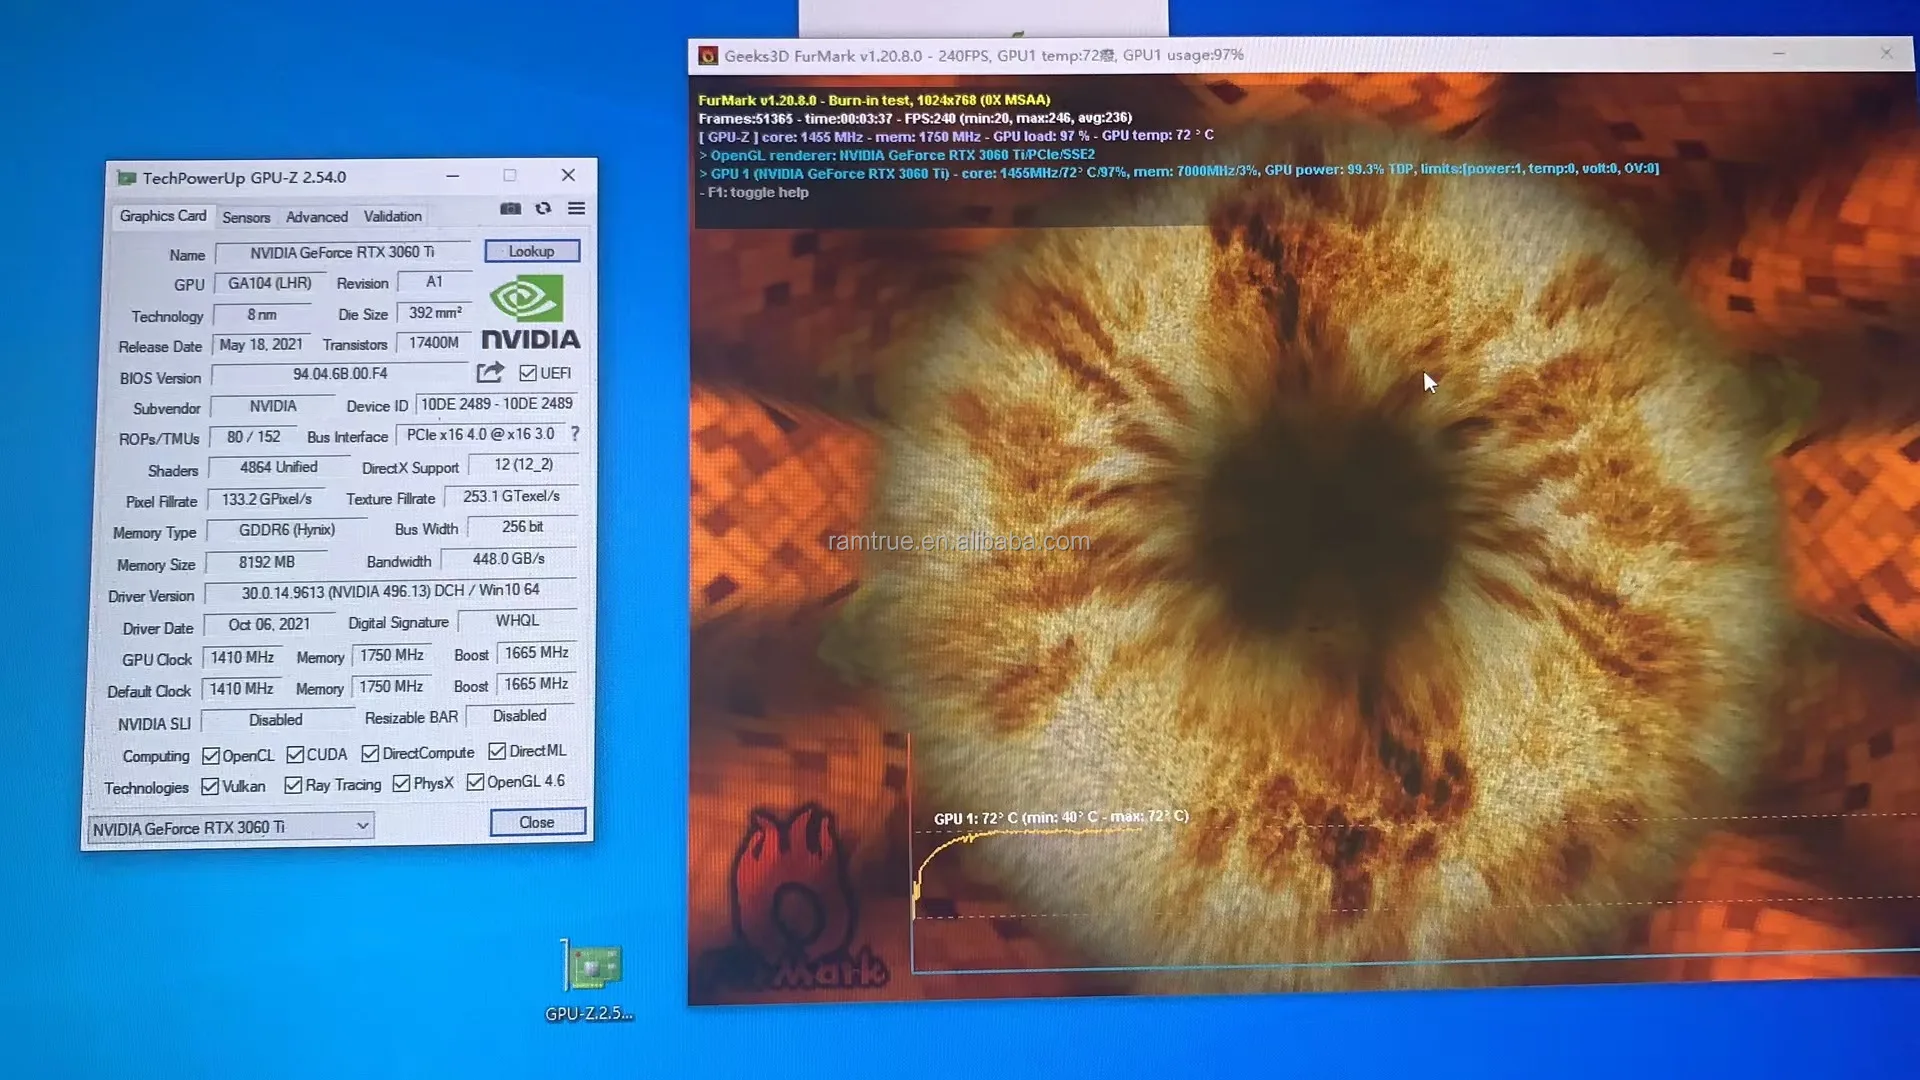This screenshot has width=1920, height=1080.
Task: Click the GPU-Z screenshot camera icon
Action: tap(510, 208)
